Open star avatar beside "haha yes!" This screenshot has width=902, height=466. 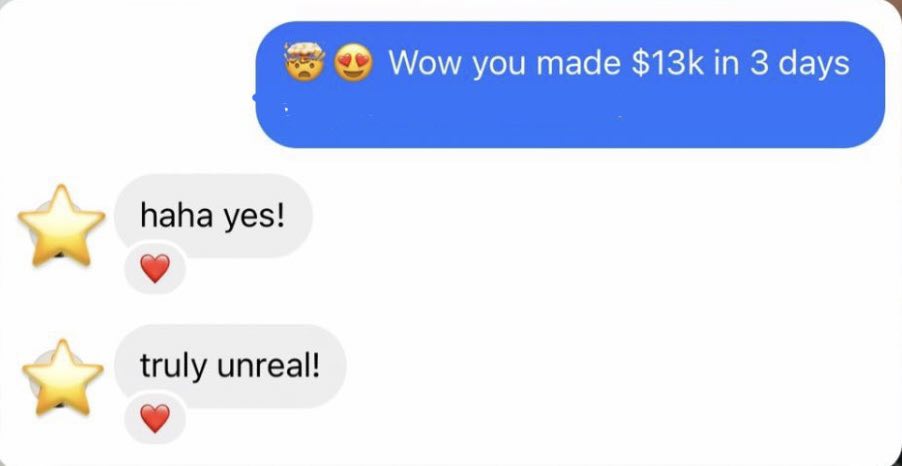click(x=62, y=226)
